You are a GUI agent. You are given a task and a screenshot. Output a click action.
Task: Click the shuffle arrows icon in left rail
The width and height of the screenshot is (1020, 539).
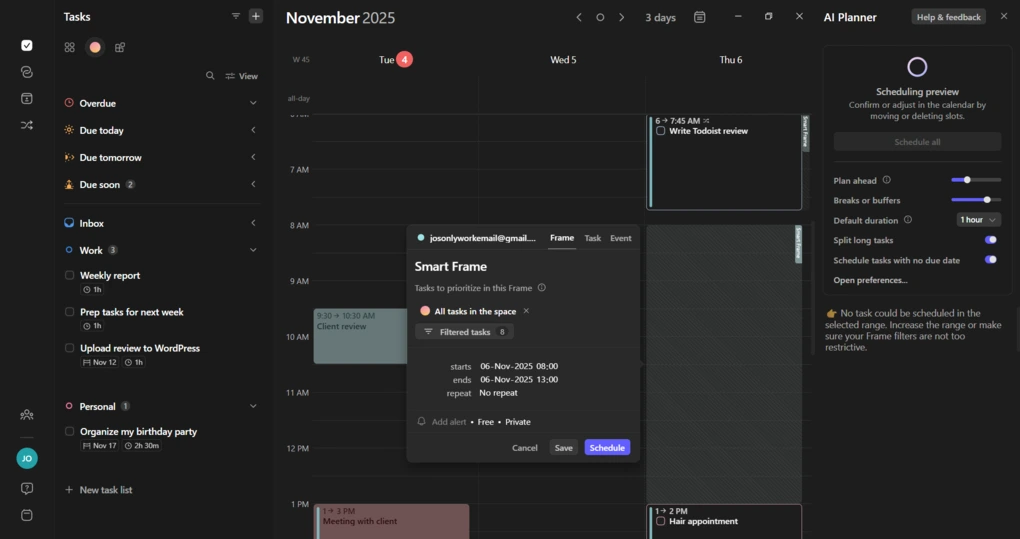pos(27,125)
